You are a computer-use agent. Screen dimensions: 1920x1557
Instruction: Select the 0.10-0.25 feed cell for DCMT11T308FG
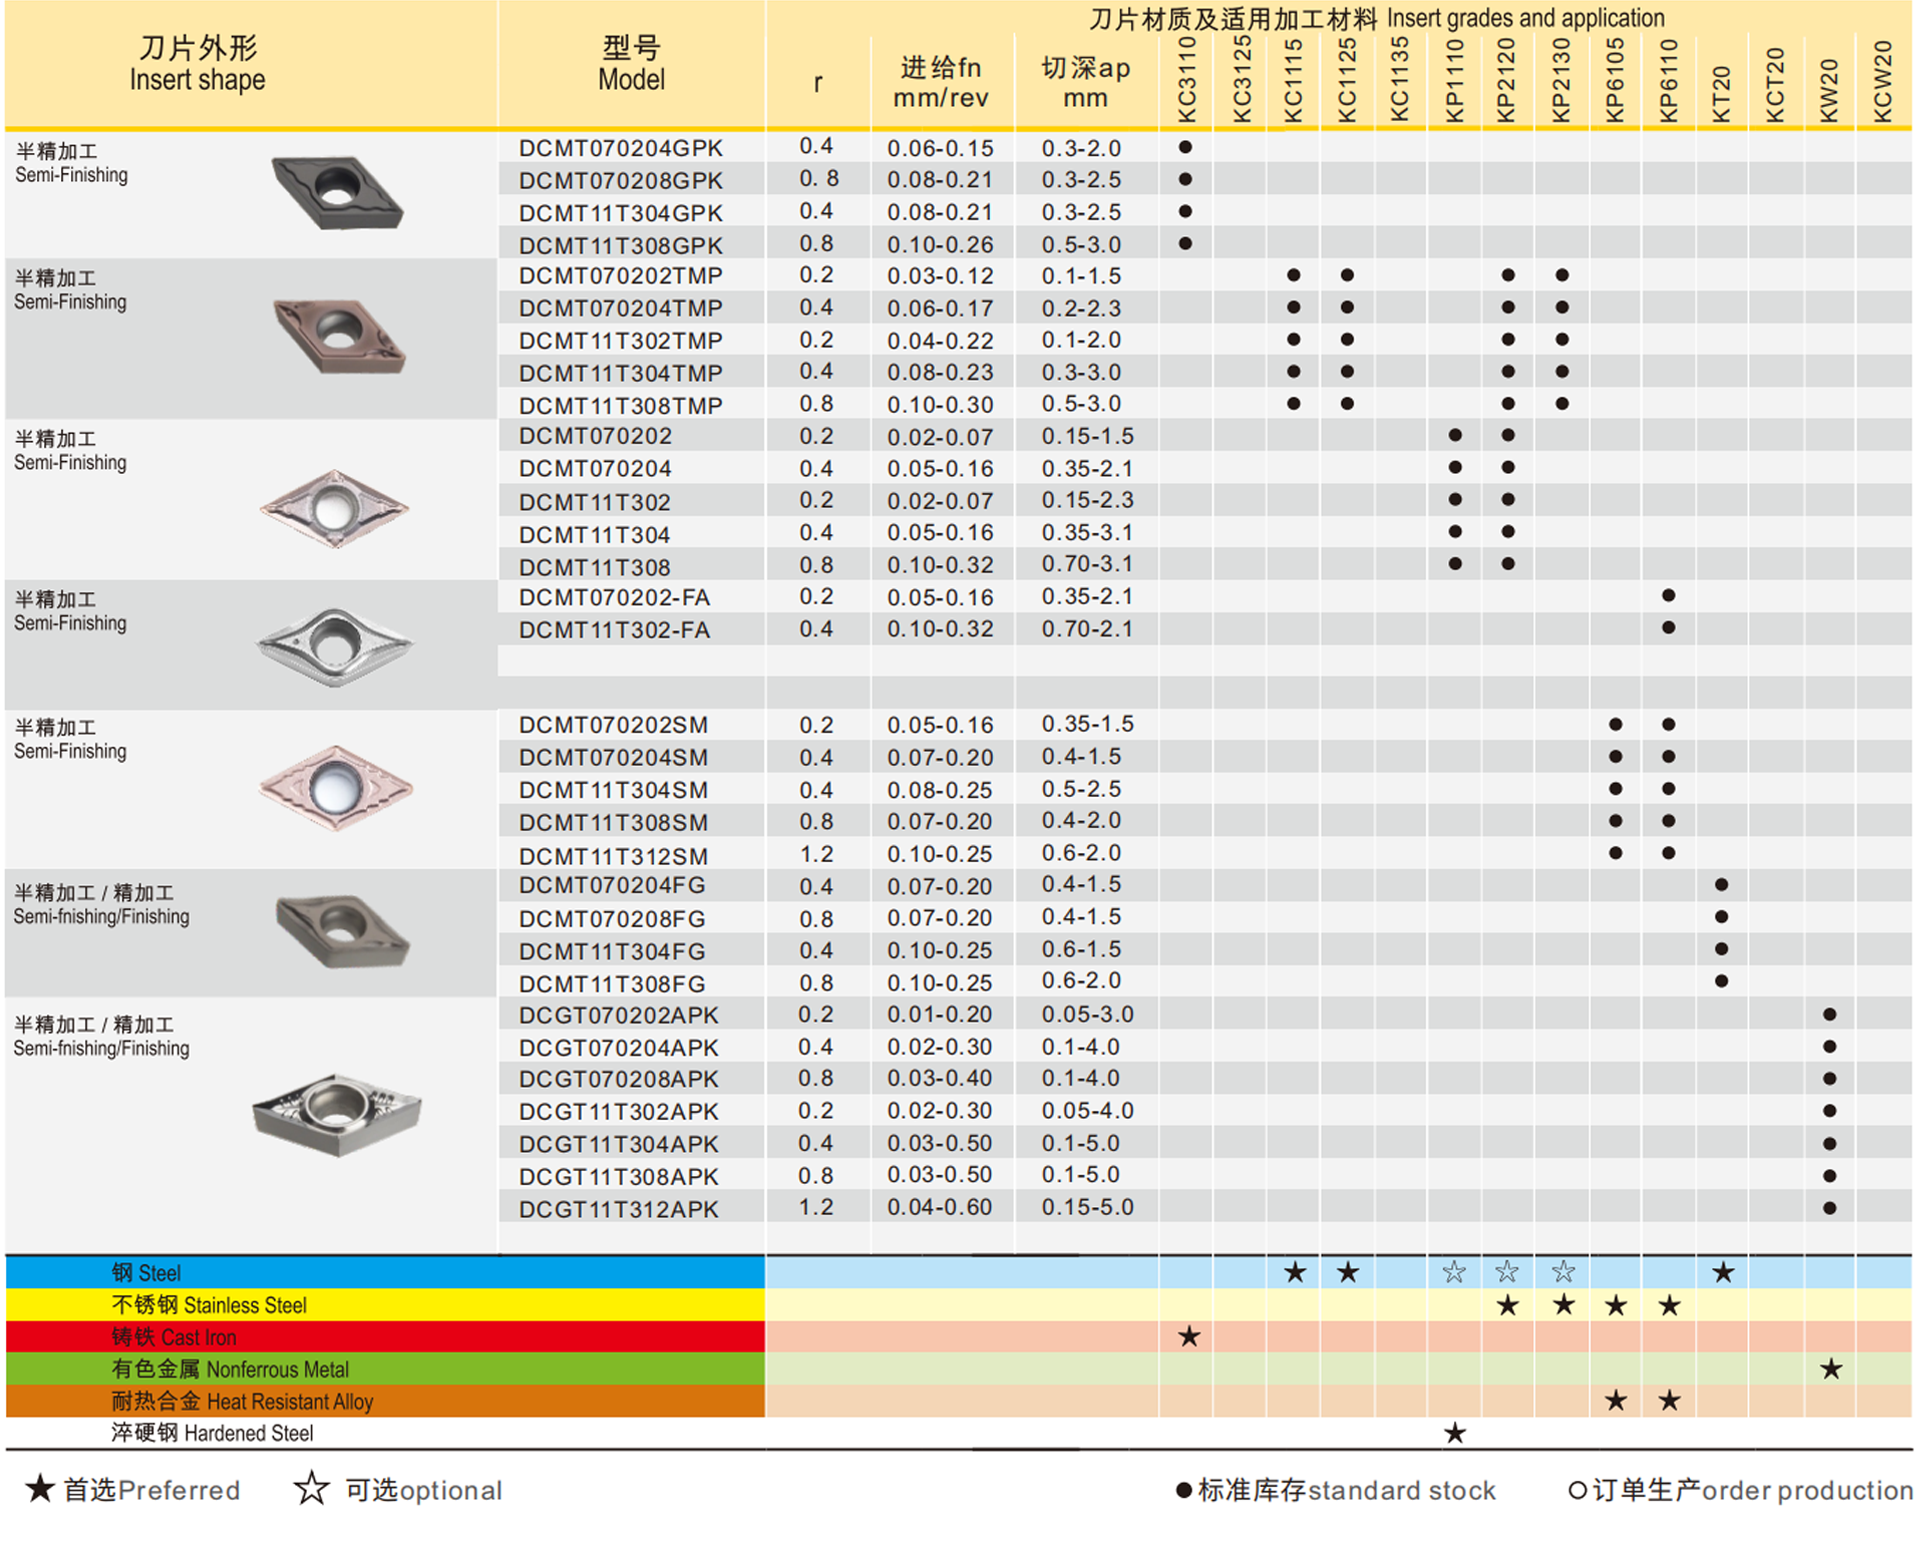pos(942,981)
